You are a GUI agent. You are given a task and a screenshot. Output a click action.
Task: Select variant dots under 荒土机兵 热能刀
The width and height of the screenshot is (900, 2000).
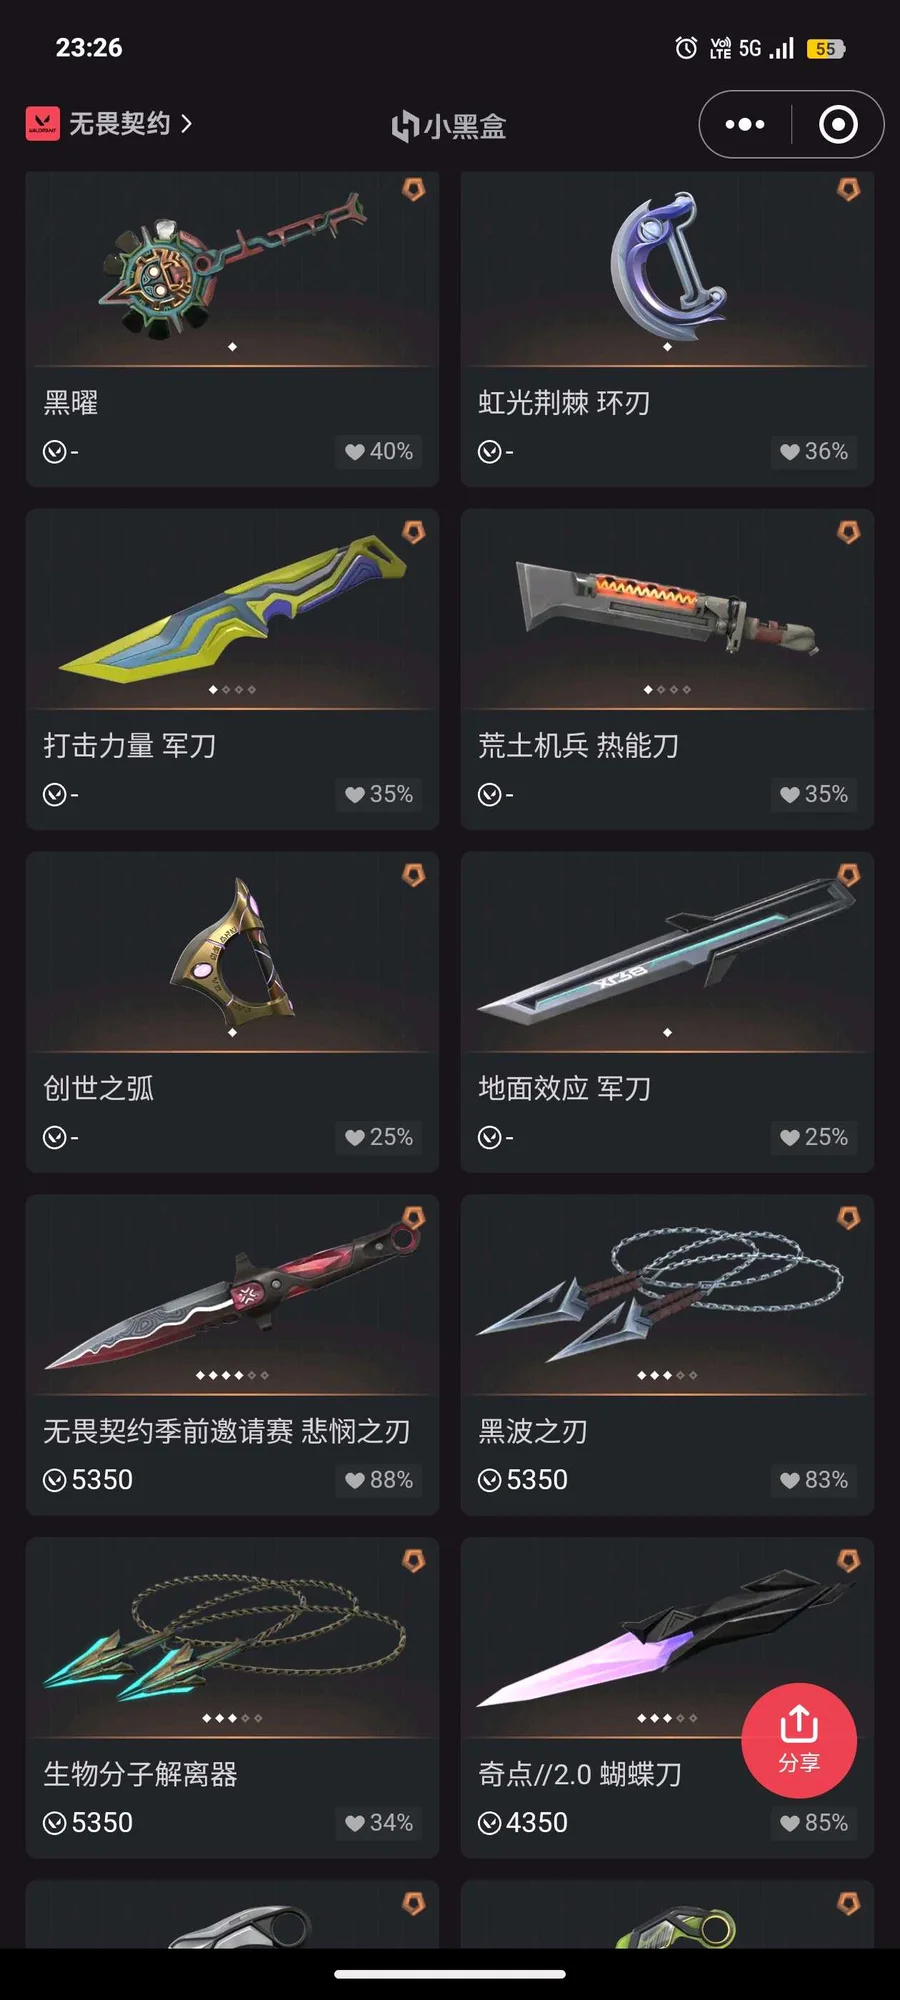tap(667, 689)
